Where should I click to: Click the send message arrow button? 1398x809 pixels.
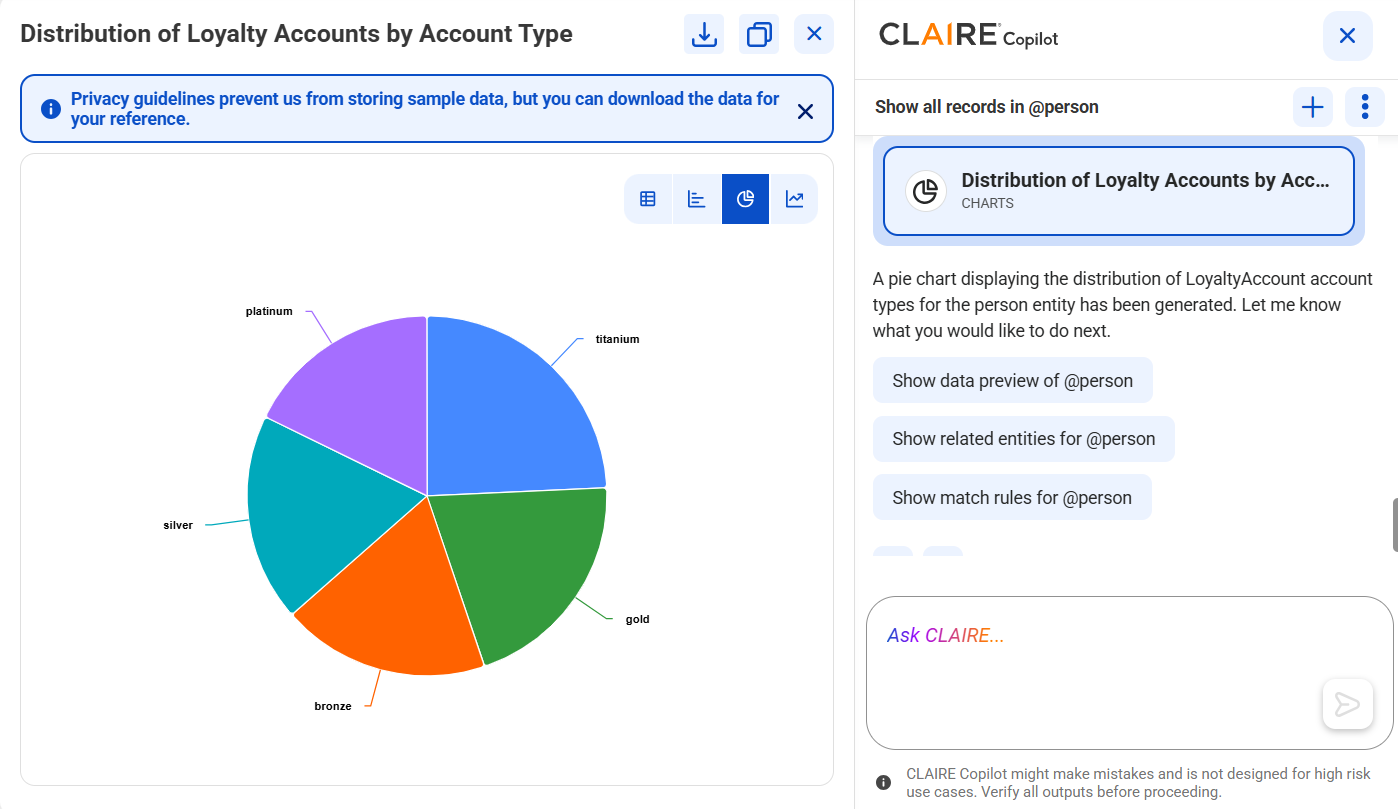[x=1347, y=704]
